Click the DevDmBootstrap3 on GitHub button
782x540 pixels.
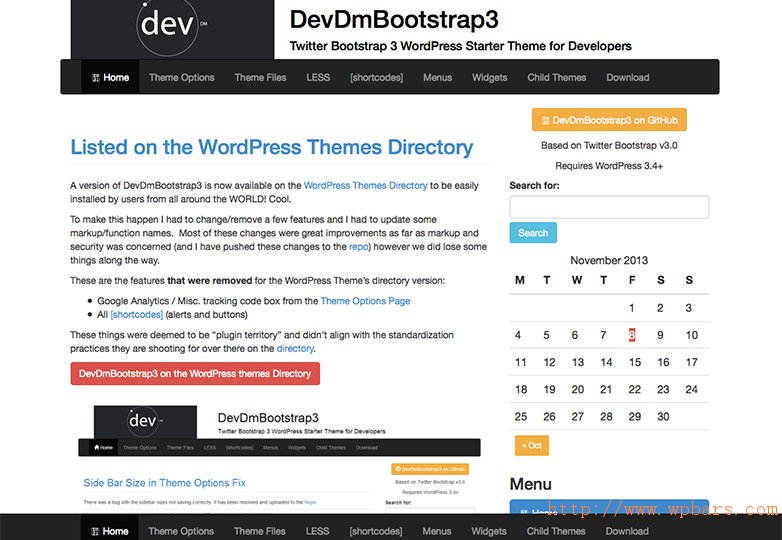(x=609, y=120)
